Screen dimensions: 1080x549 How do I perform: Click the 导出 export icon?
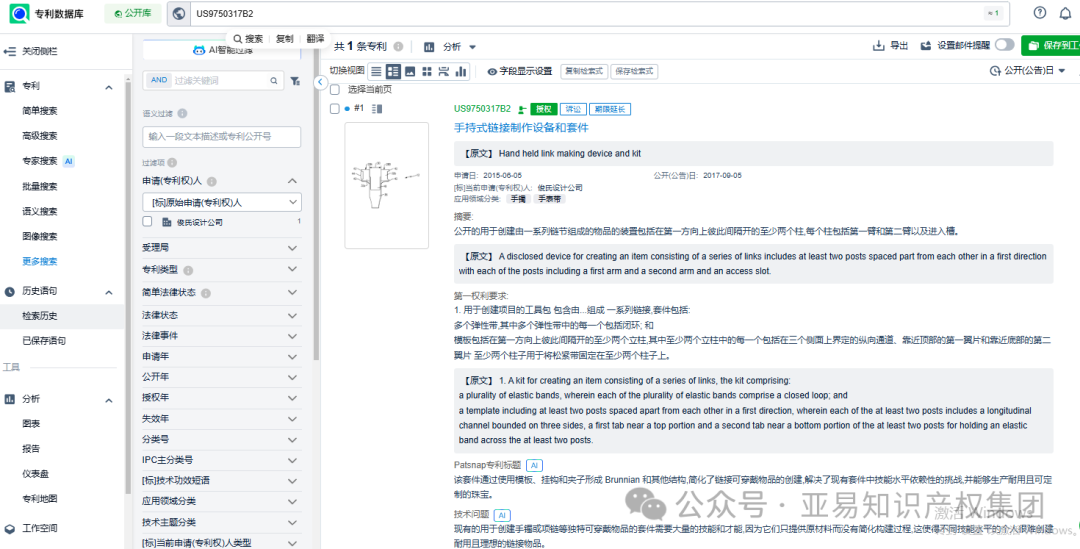[x=878, y=45]
